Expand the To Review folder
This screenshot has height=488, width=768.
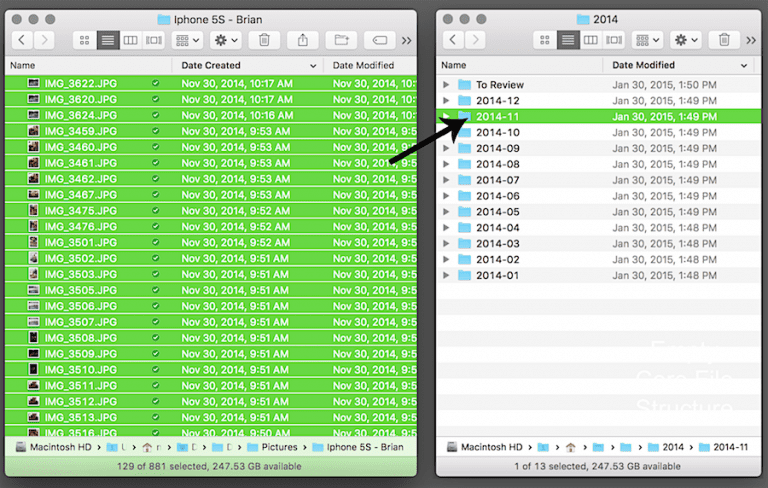pyautogui.click(x=446, y=85)
